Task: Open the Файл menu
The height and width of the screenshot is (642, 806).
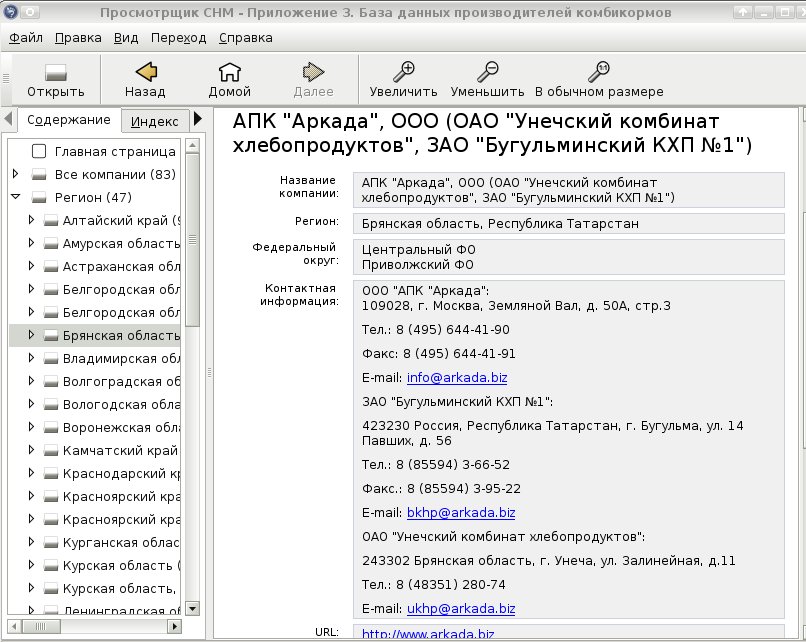Action: pos(26,38)
